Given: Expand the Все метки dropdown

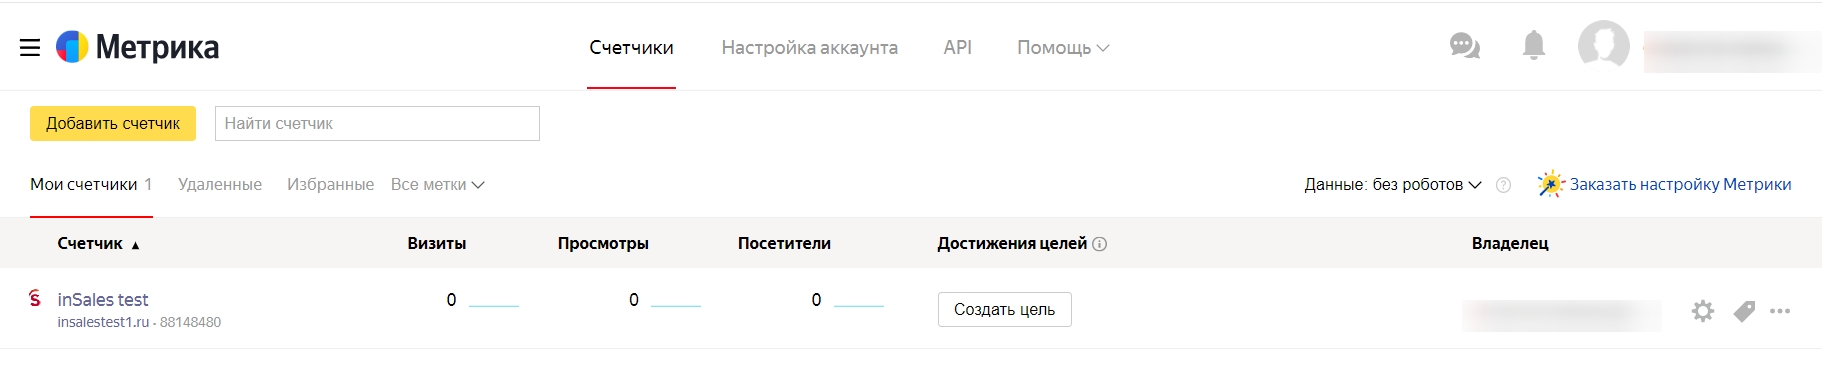Looking at the screenshot, I should [x=437, y=184].
